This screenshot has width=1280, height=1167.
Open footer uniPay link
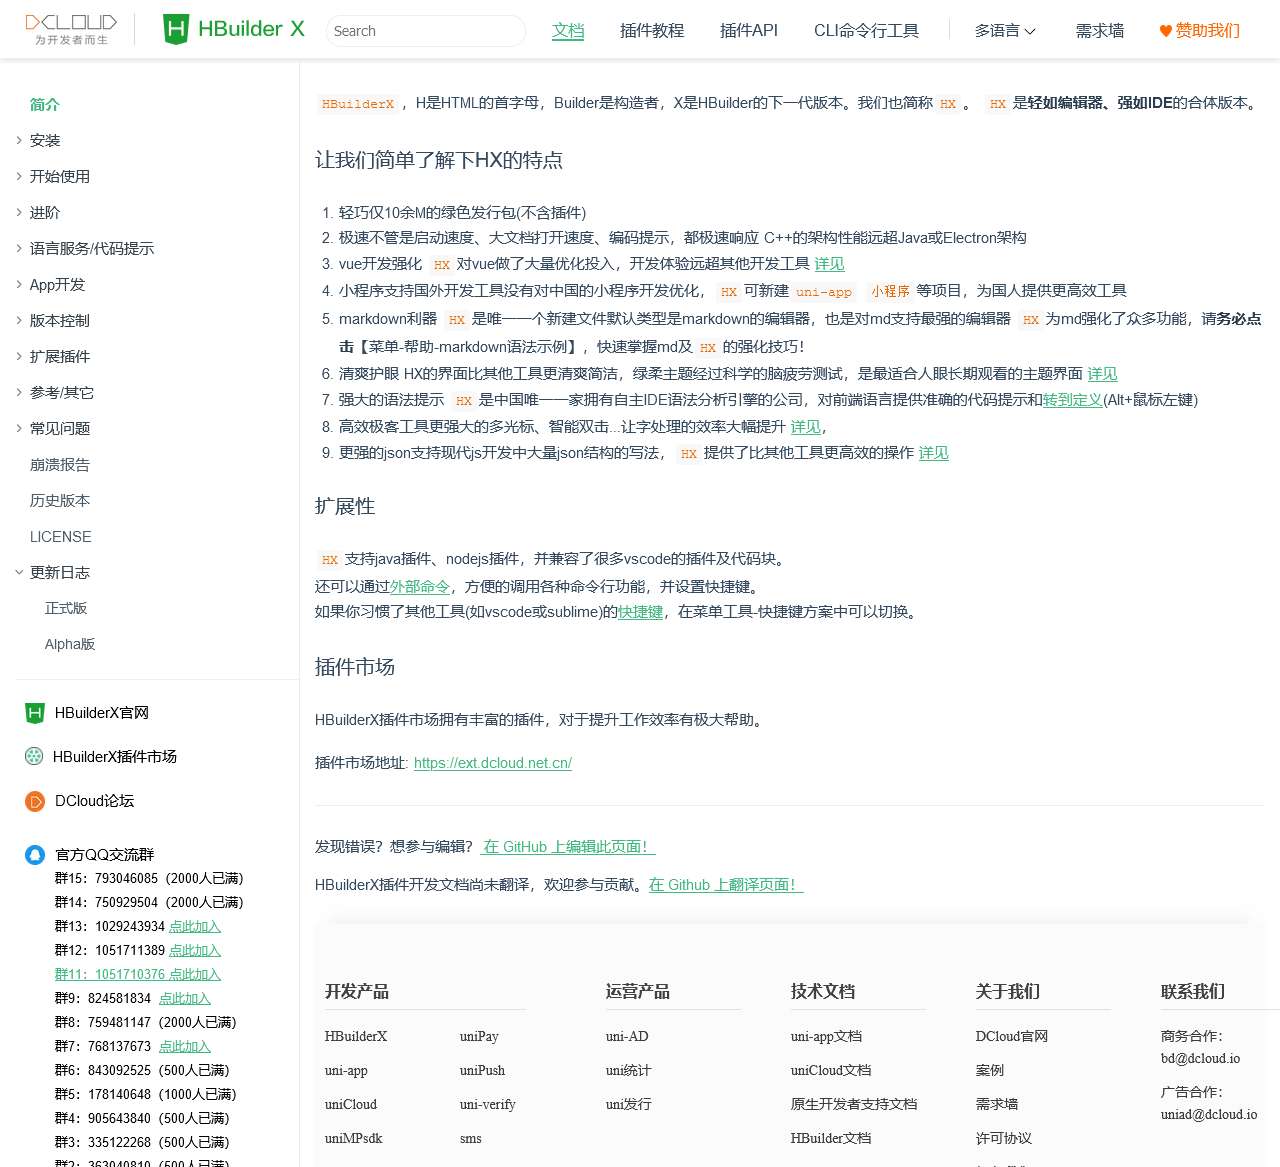[479, 1037]
